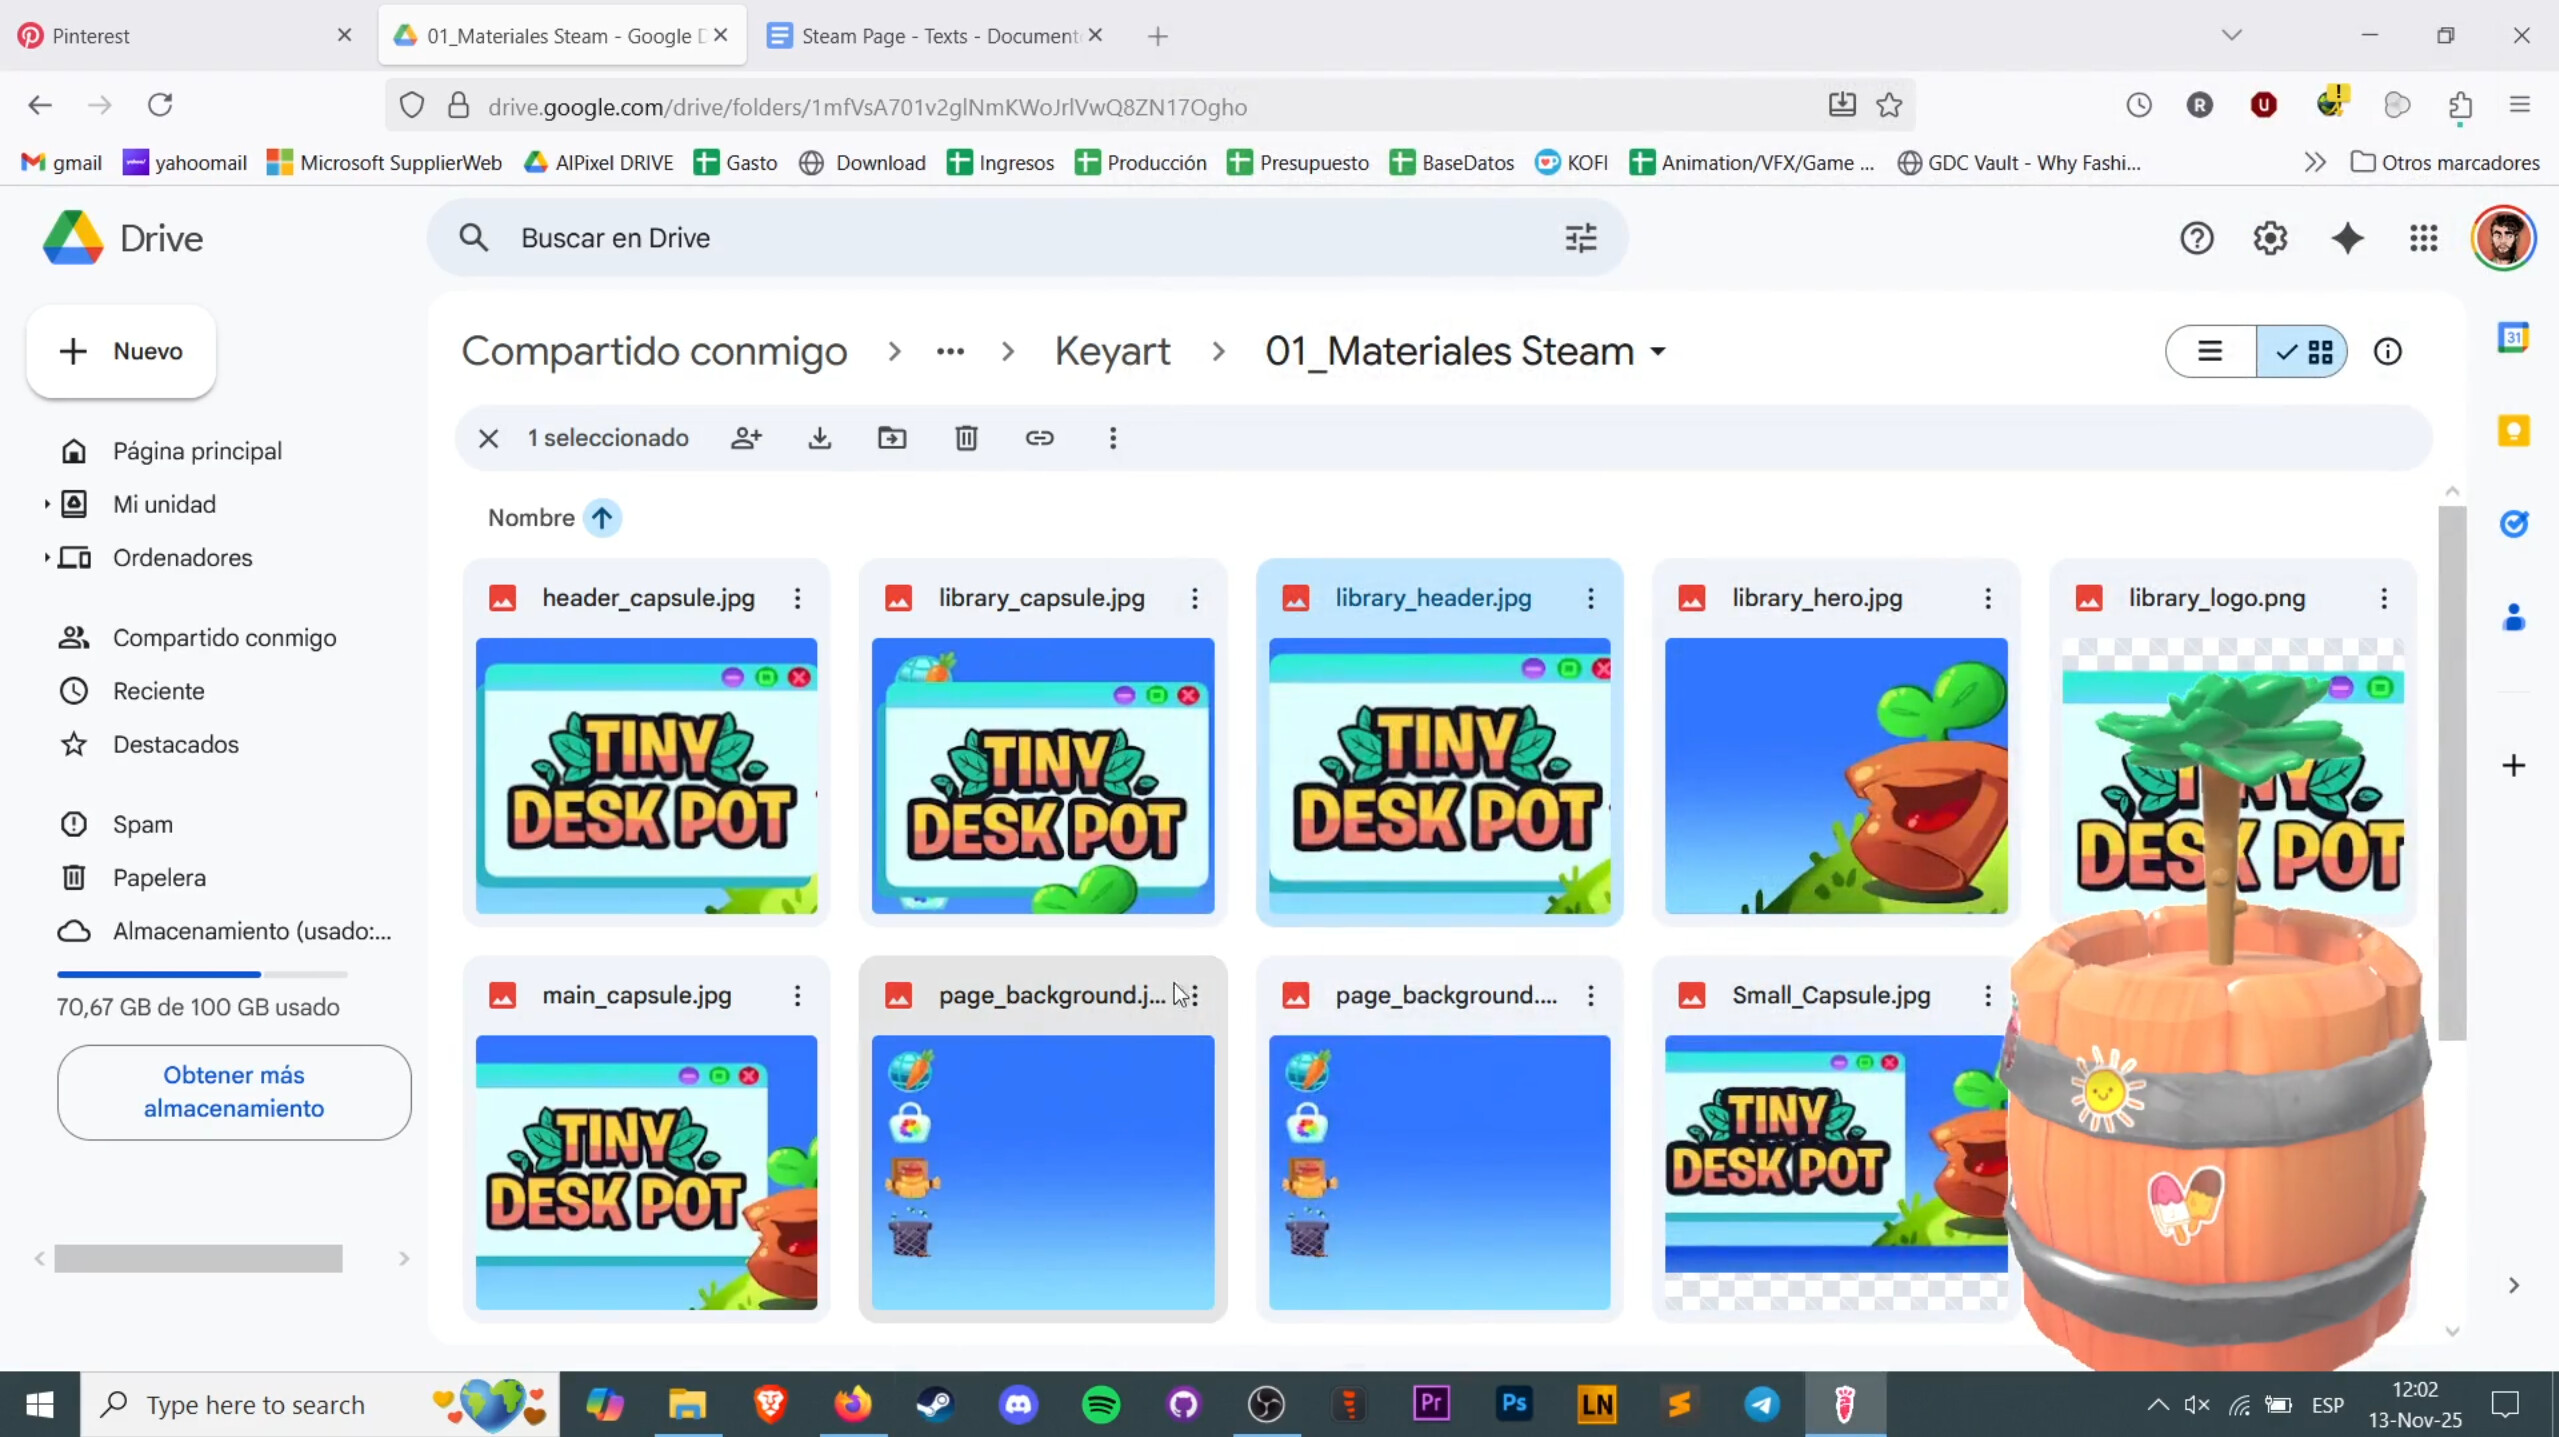Switch to the Steam Page document tab
Image resolution: width=2559 pixels, height=1437 pixels.
pyautogui.click(x=932, y=35)
